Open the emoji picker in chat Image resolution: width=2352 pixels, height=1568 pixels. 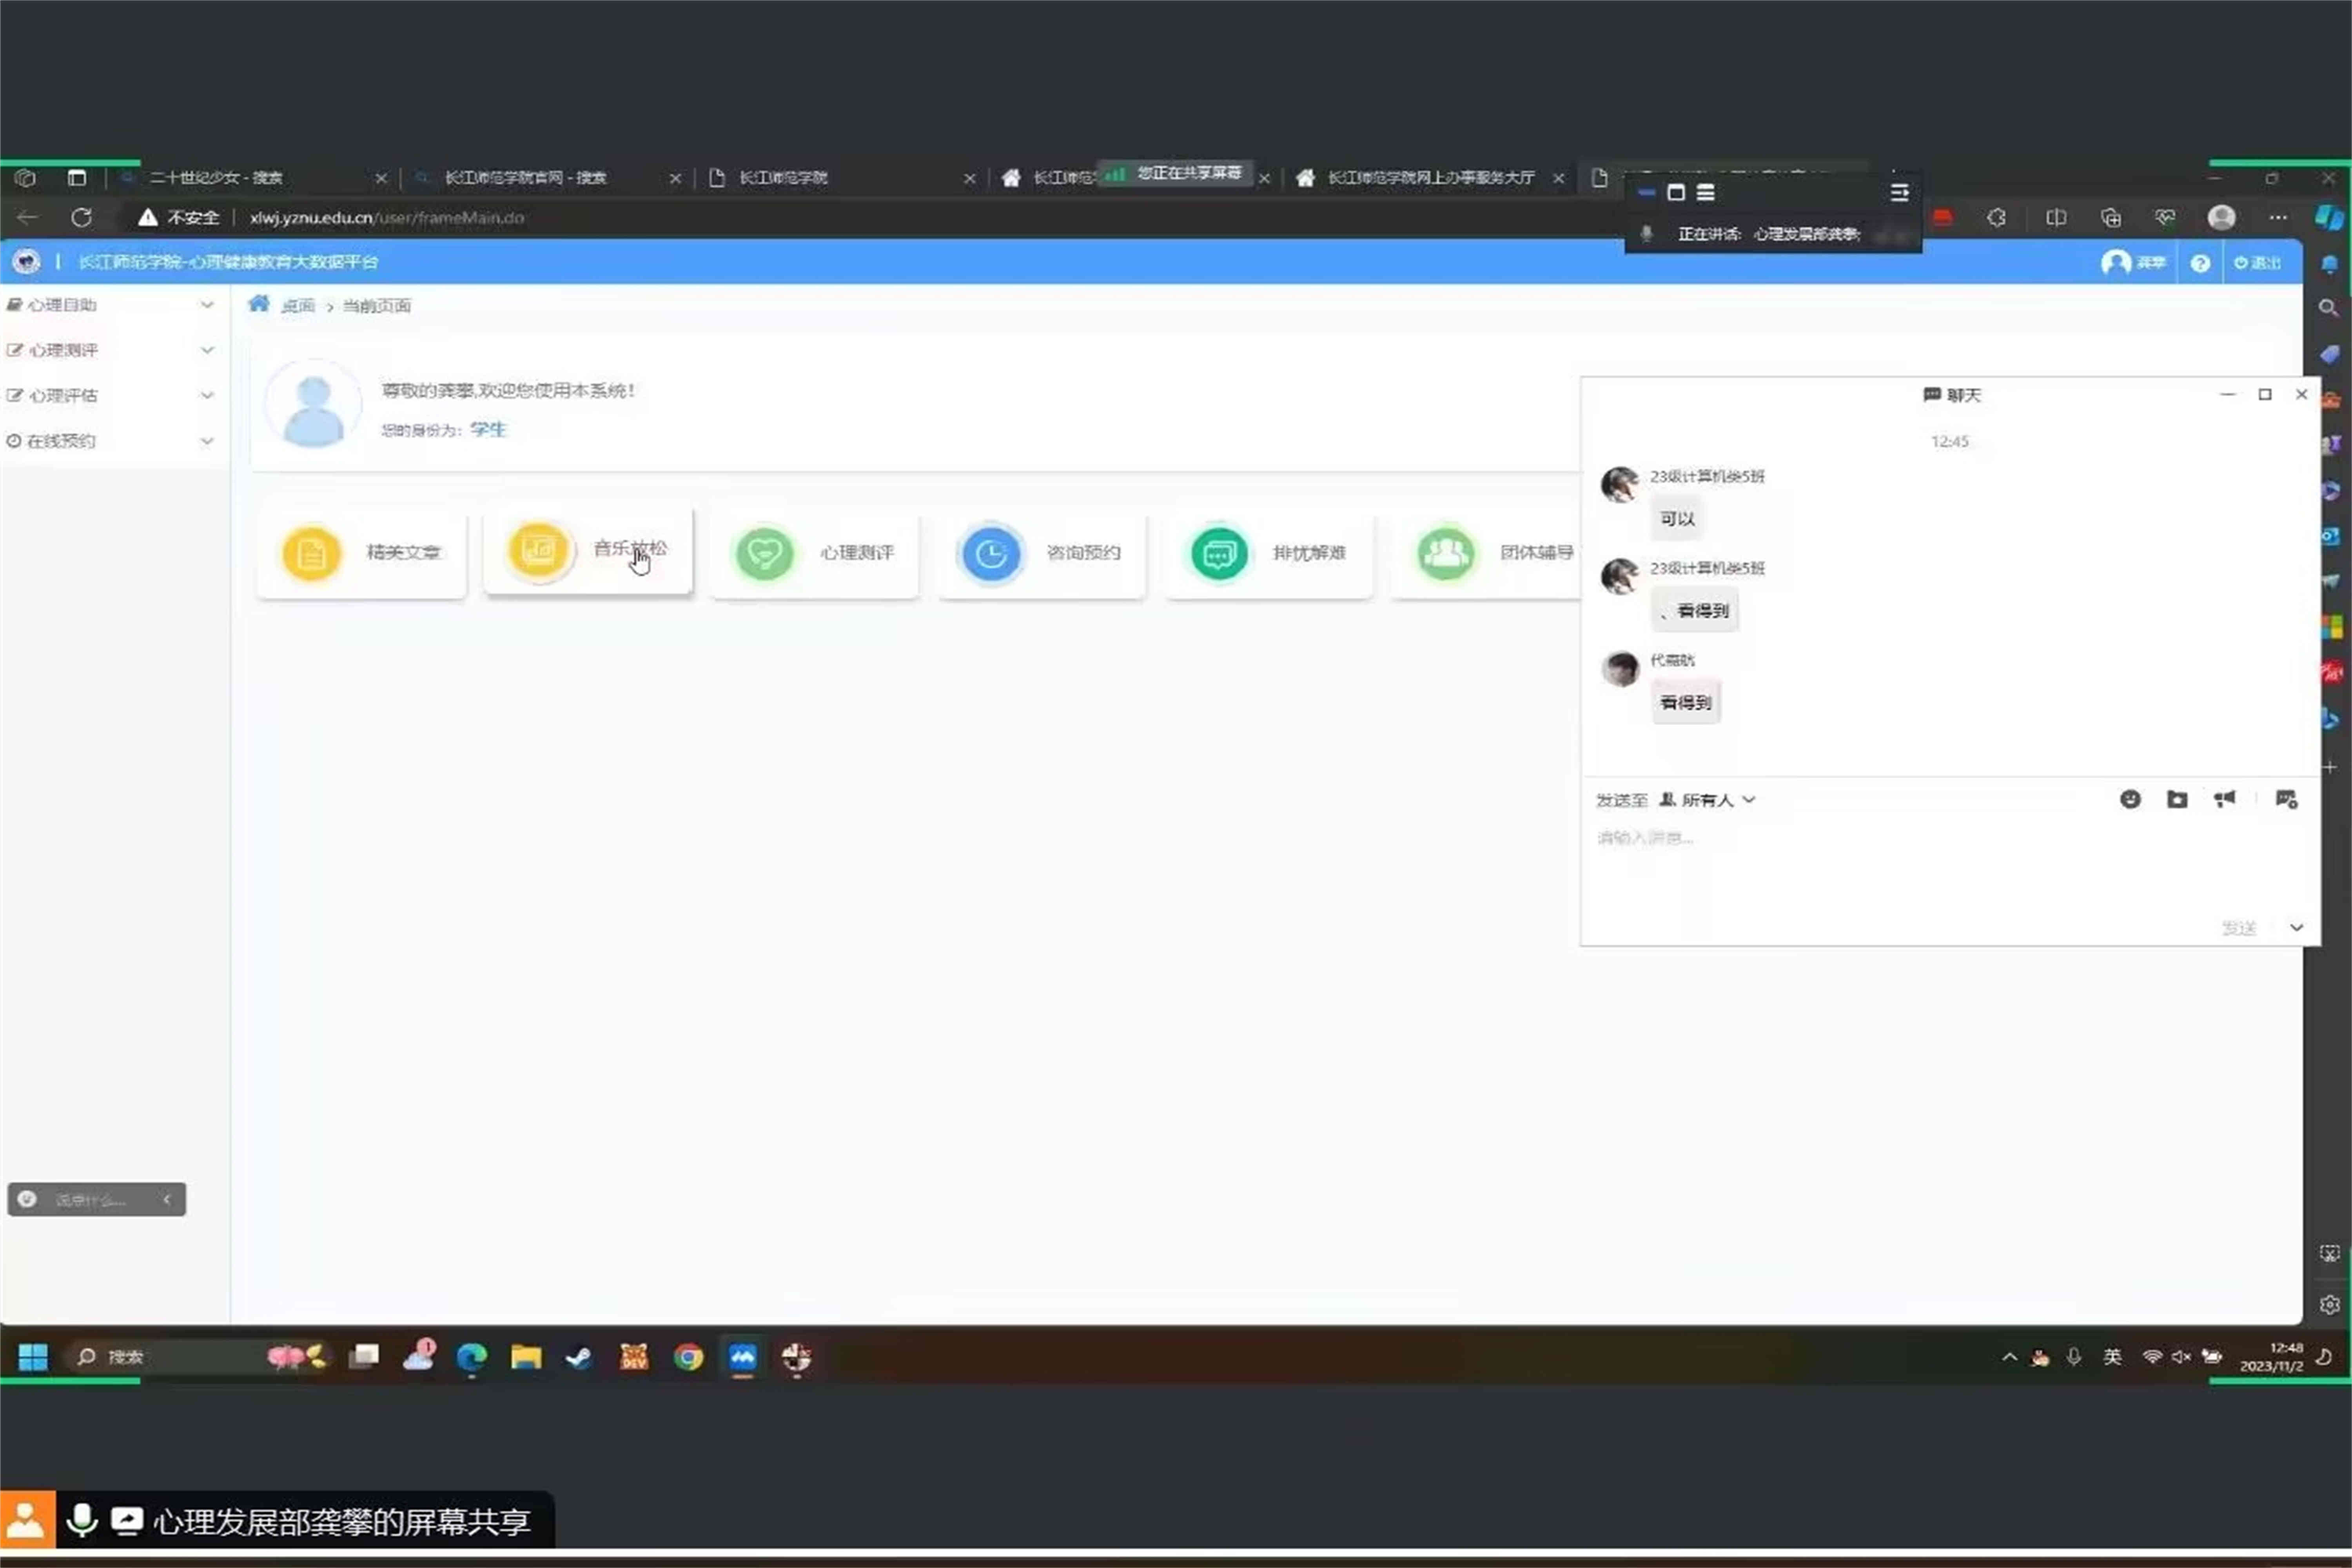[2130, 799]
